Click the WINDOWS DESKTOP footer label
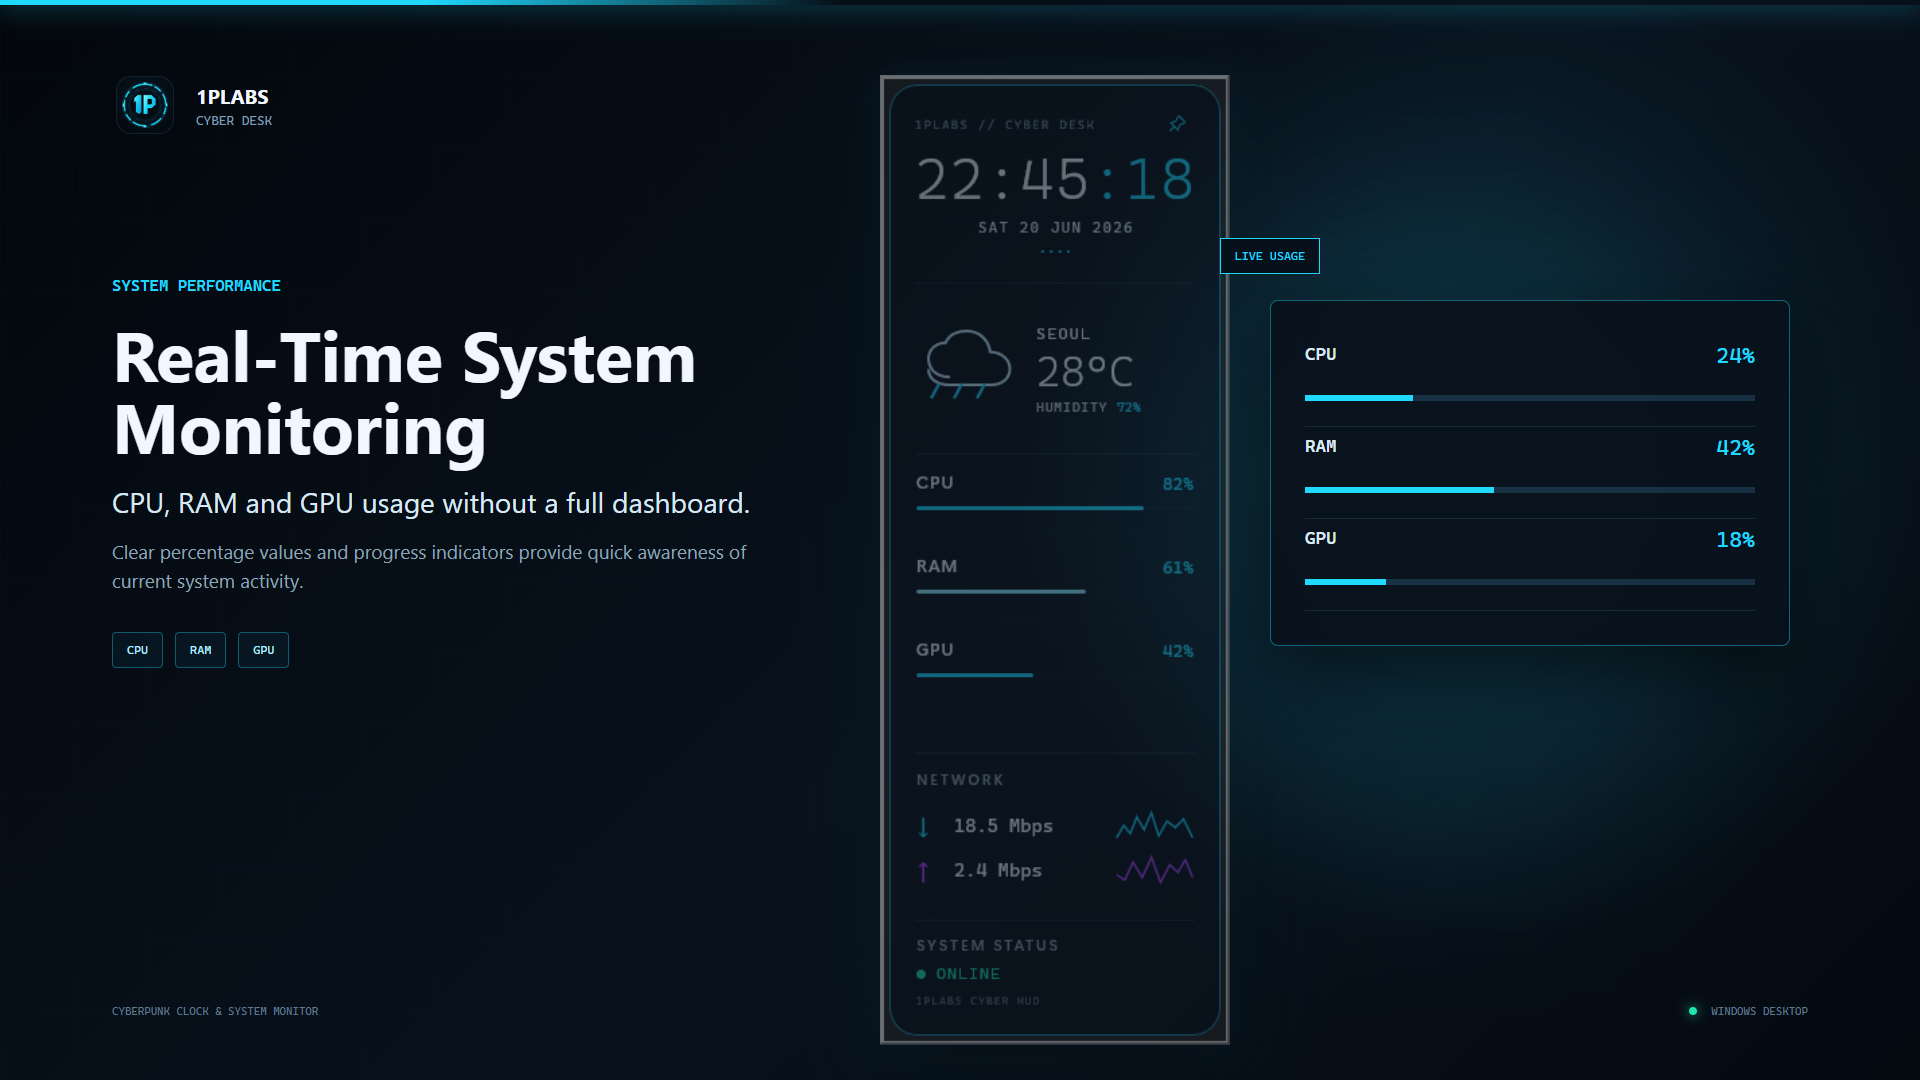Image resolution: width=1920 pixels, height=1080 pixels. [1759, 1011]
